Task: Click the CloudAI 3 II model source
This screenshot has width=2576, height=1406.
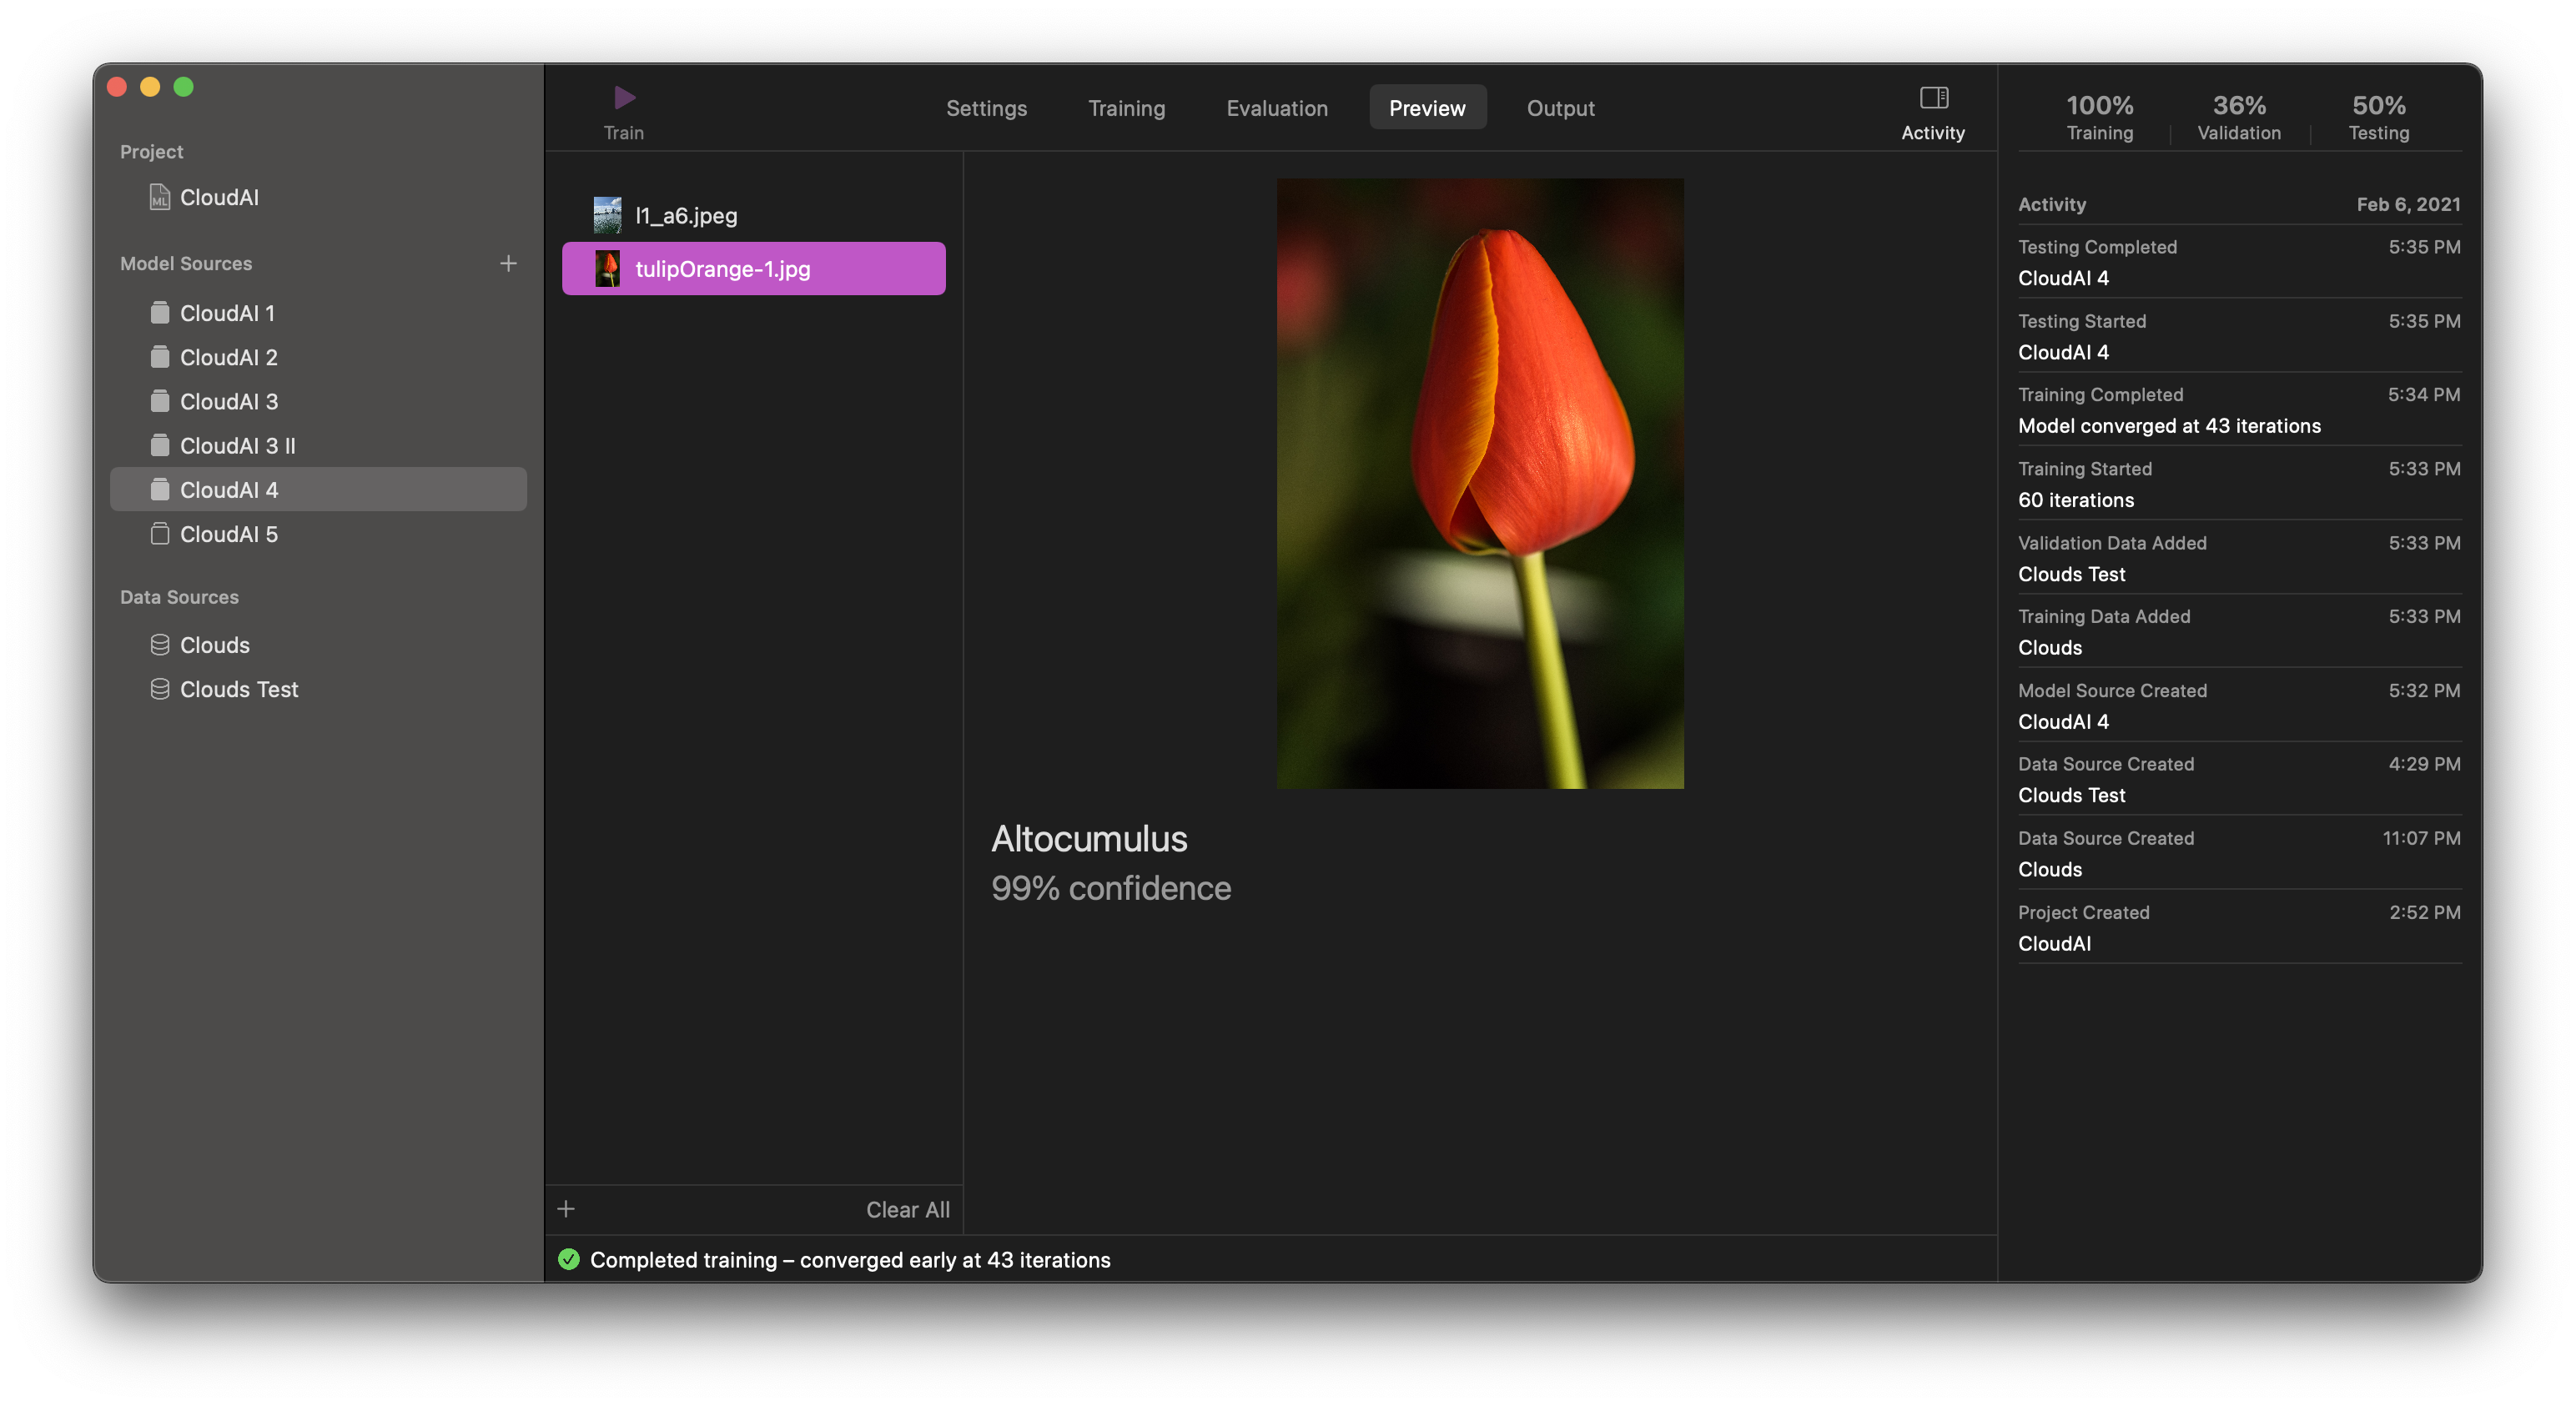Action: (x=239, y=445)
